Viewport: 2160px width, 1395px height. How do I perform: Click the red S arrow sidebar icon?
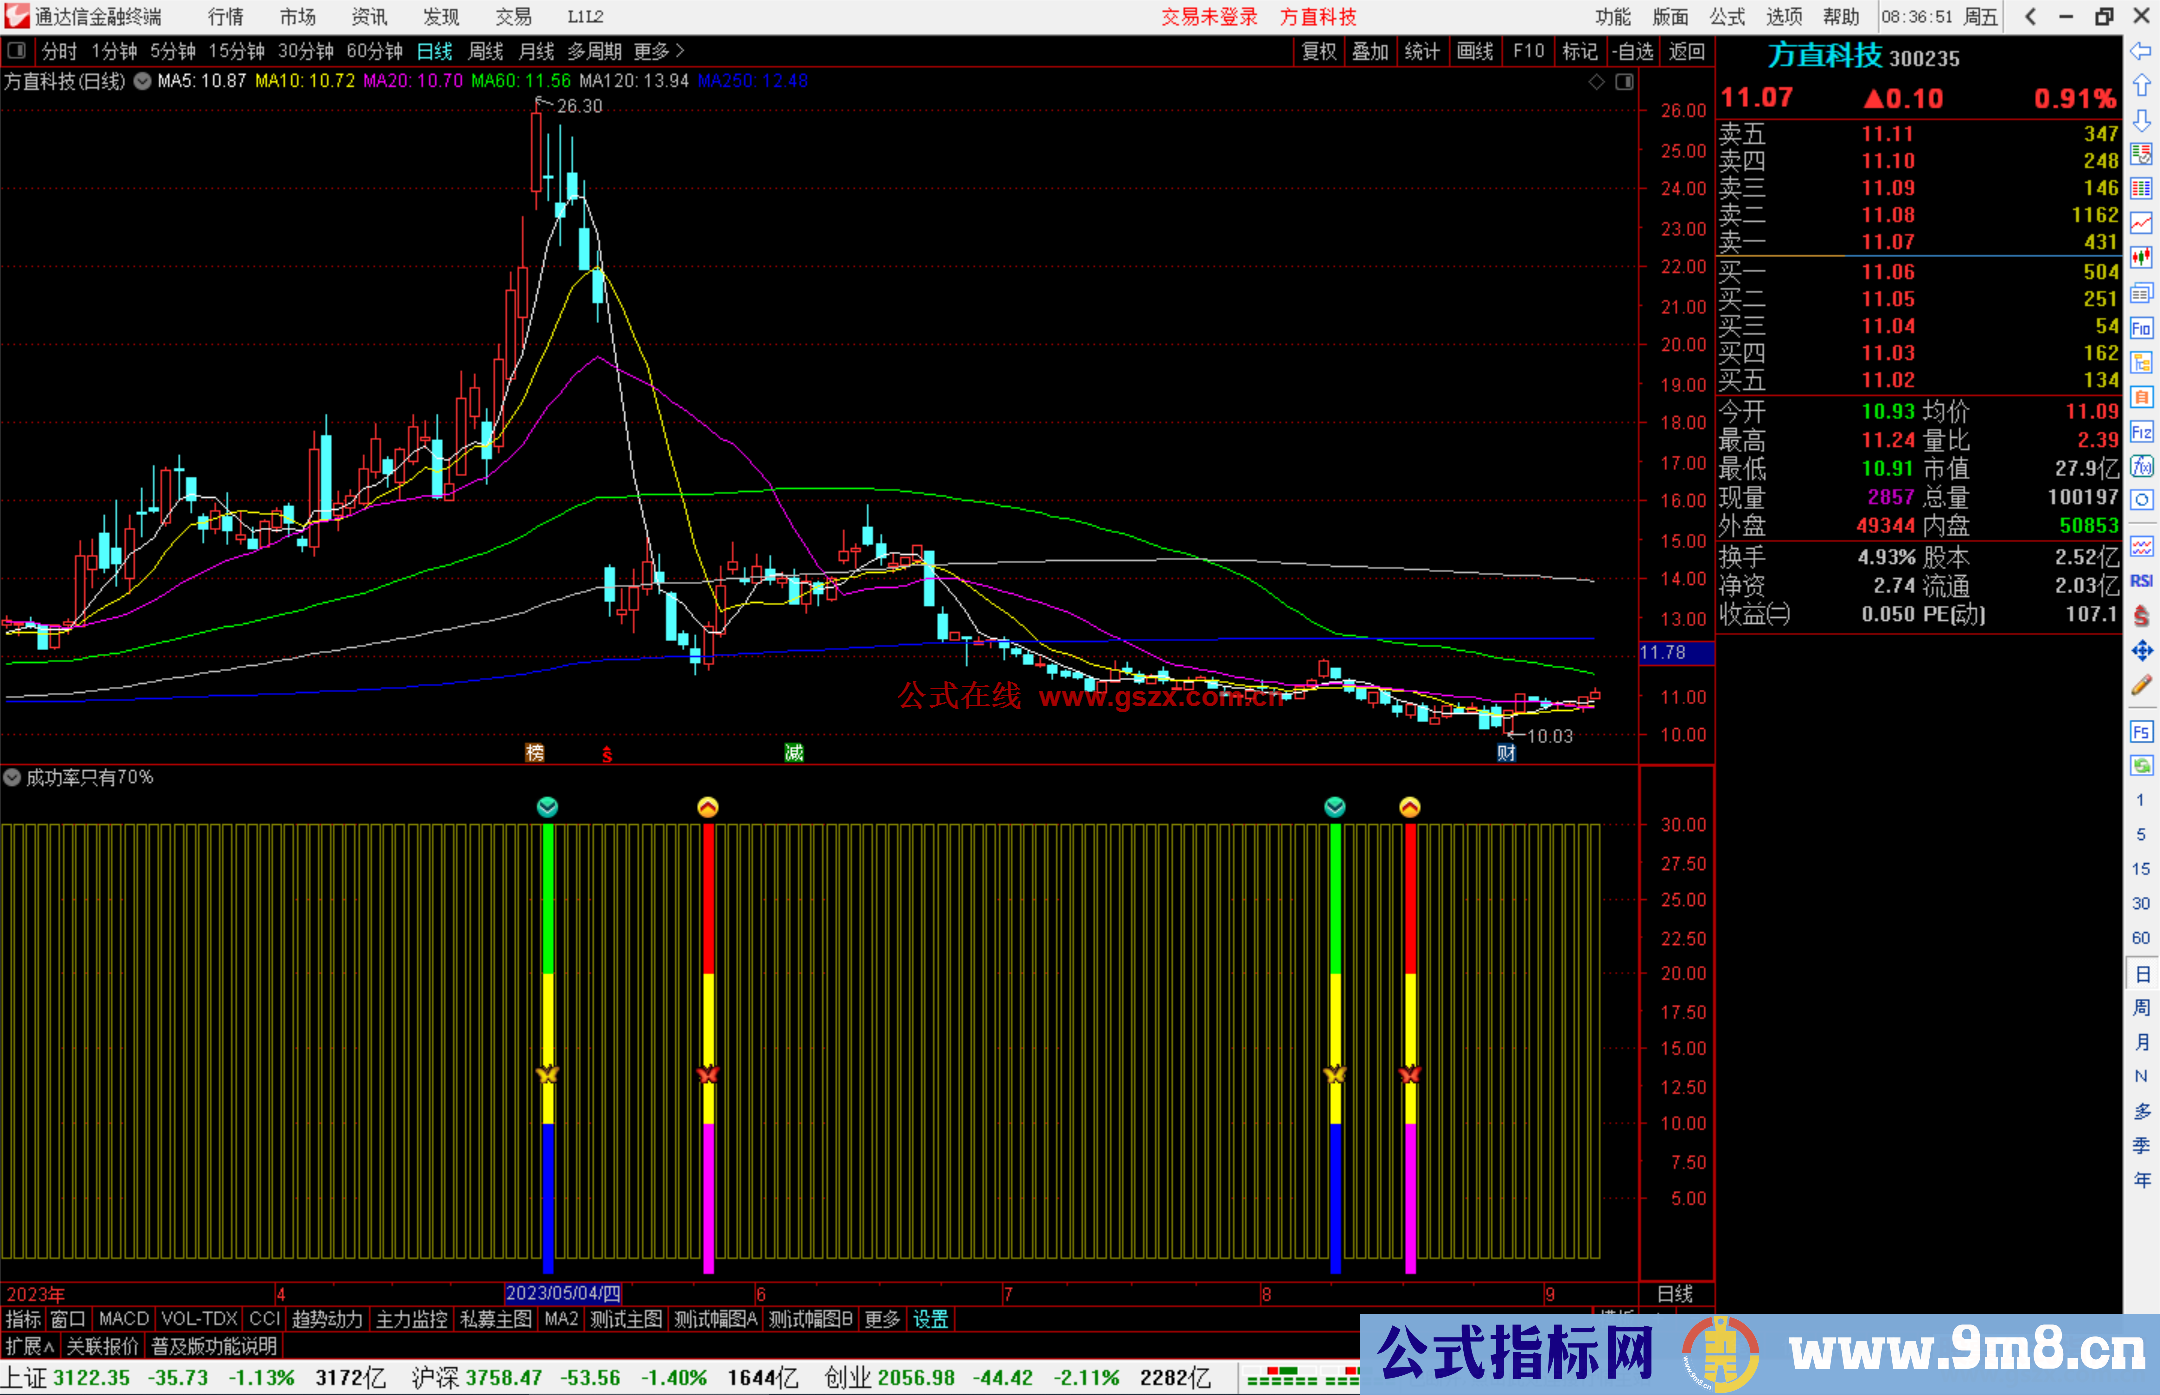(x=2140, y=616)
